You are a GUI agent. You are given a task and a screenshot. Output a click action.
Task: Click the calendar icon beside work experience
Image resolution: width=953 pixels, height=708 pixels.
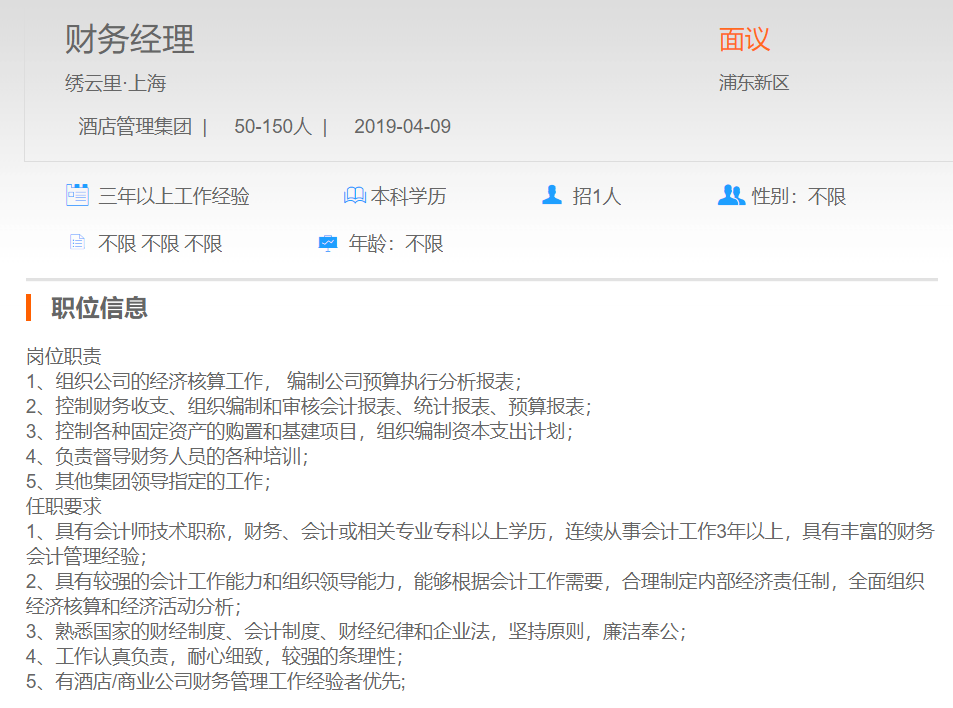click(77, 195)
